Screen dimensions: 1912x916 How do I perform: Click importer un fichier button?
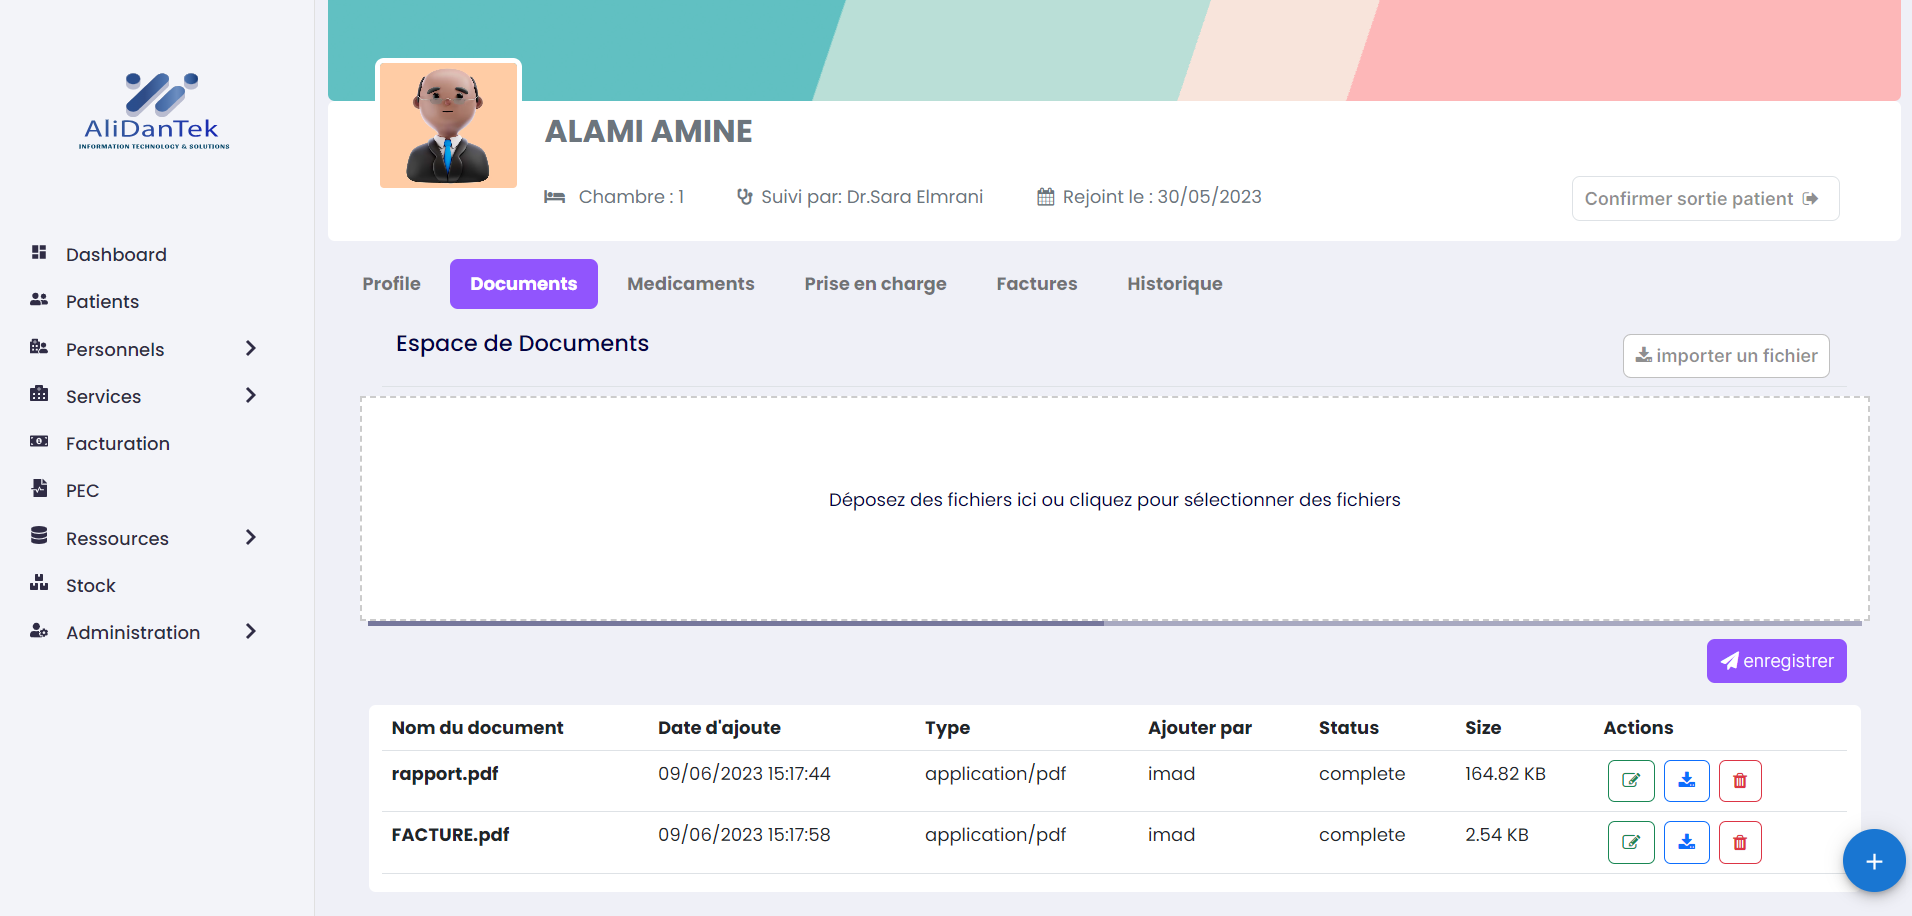pos(1725,356)
